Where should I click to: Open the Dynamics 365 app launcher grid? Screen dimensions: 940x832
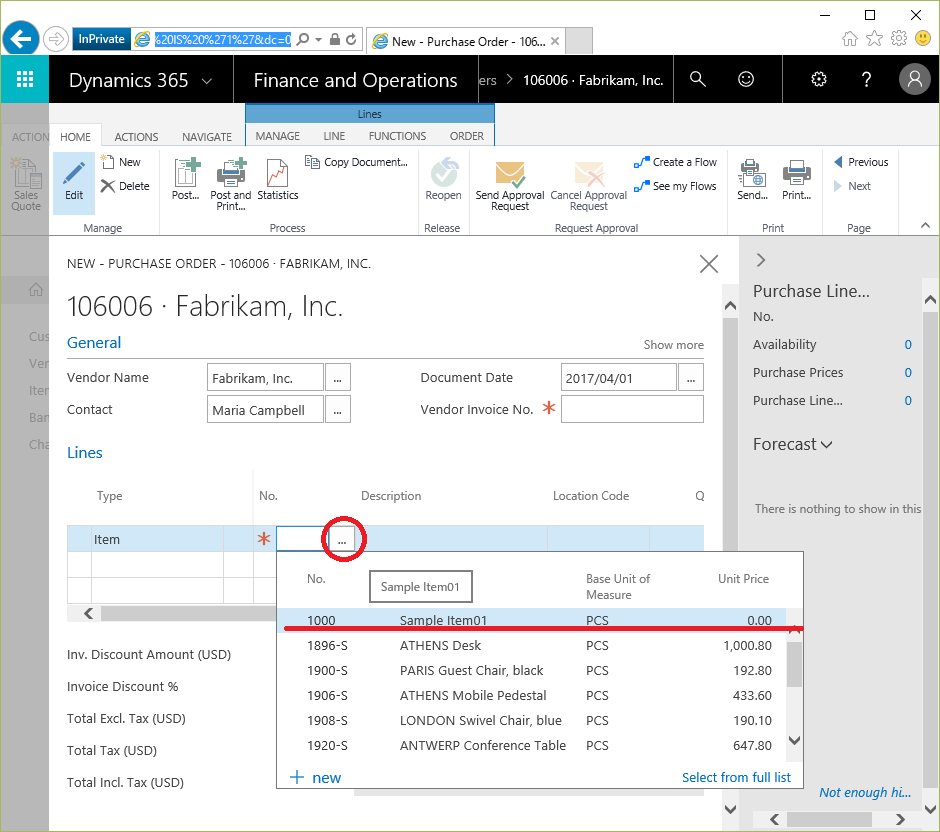click(25, 79)
